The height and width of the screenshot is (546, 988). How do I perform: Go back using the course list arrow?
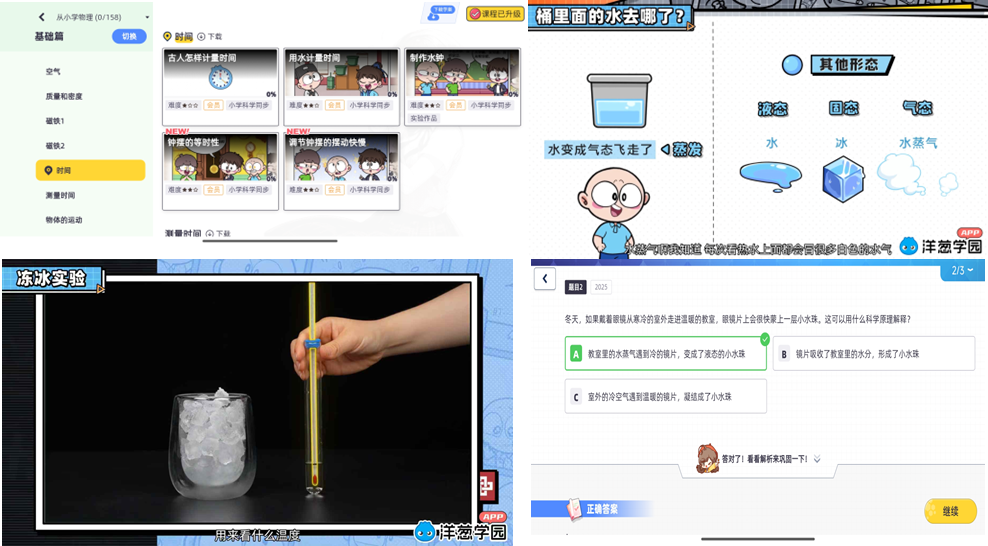click(42, 17)
